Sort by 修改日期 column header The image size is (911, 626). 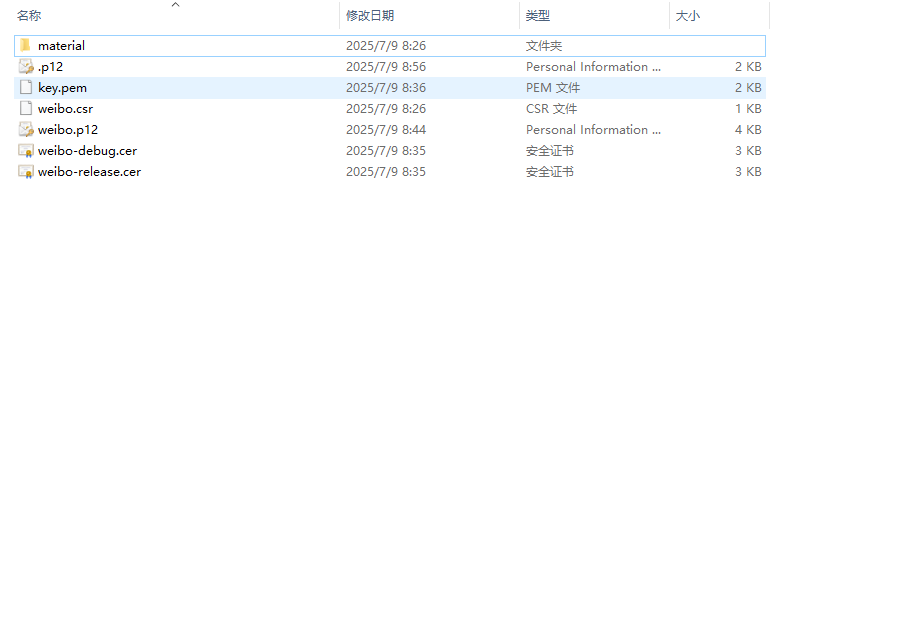click(370, 16)
